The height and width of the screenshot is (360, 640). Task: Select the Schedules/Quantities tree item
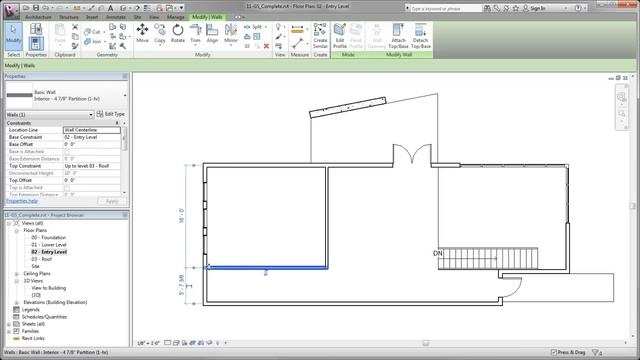pos(44,317)
